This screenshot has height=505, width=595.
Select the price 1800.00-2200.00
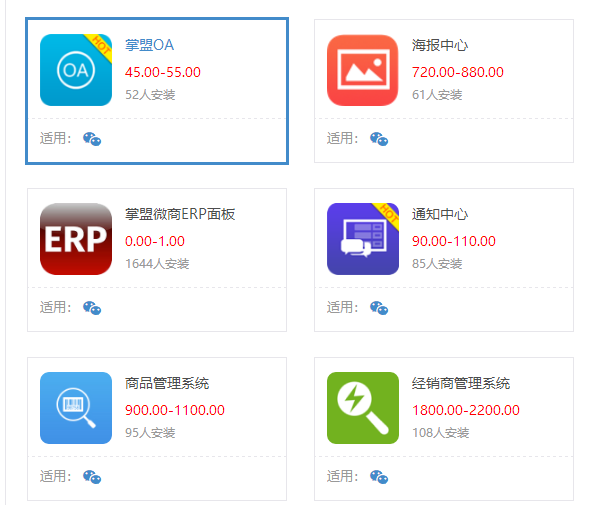[466, 410]
